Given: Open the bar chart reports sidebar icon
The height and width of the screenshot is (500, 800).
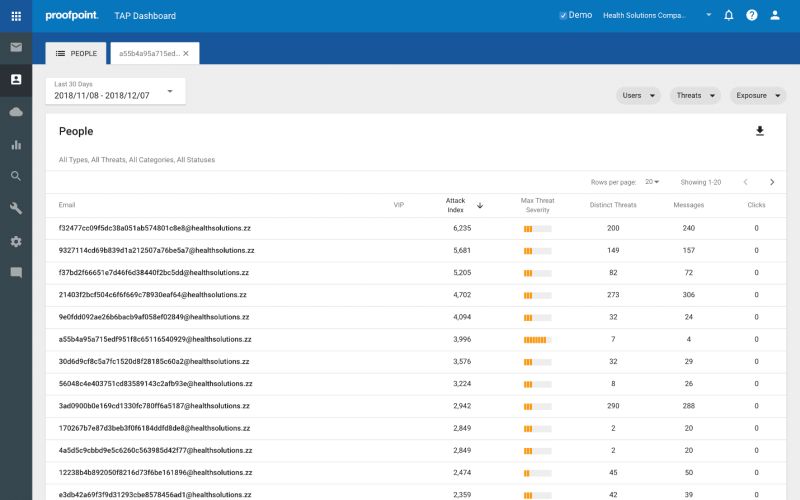Looking at the screenshot, I should tap(16, 144).
